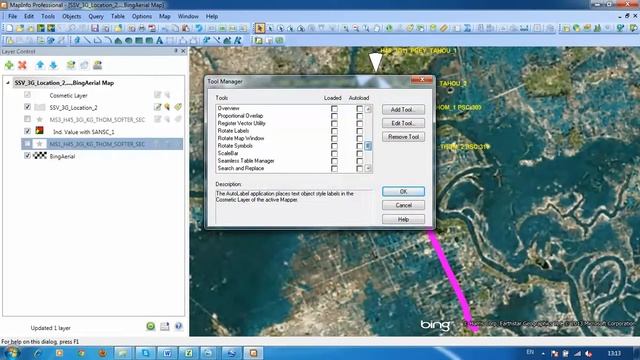Pick the Grabber hand tool

click(377, 28)
